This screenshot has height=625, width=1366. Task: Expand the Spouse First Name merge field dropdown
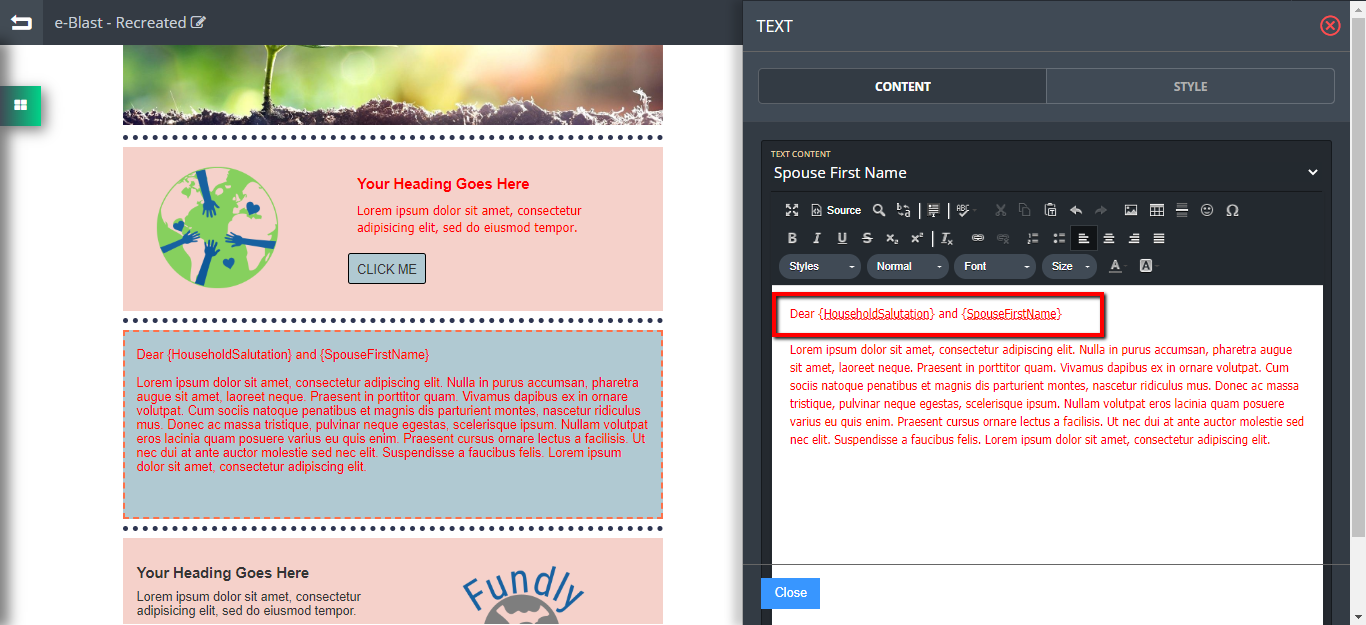1046,173
